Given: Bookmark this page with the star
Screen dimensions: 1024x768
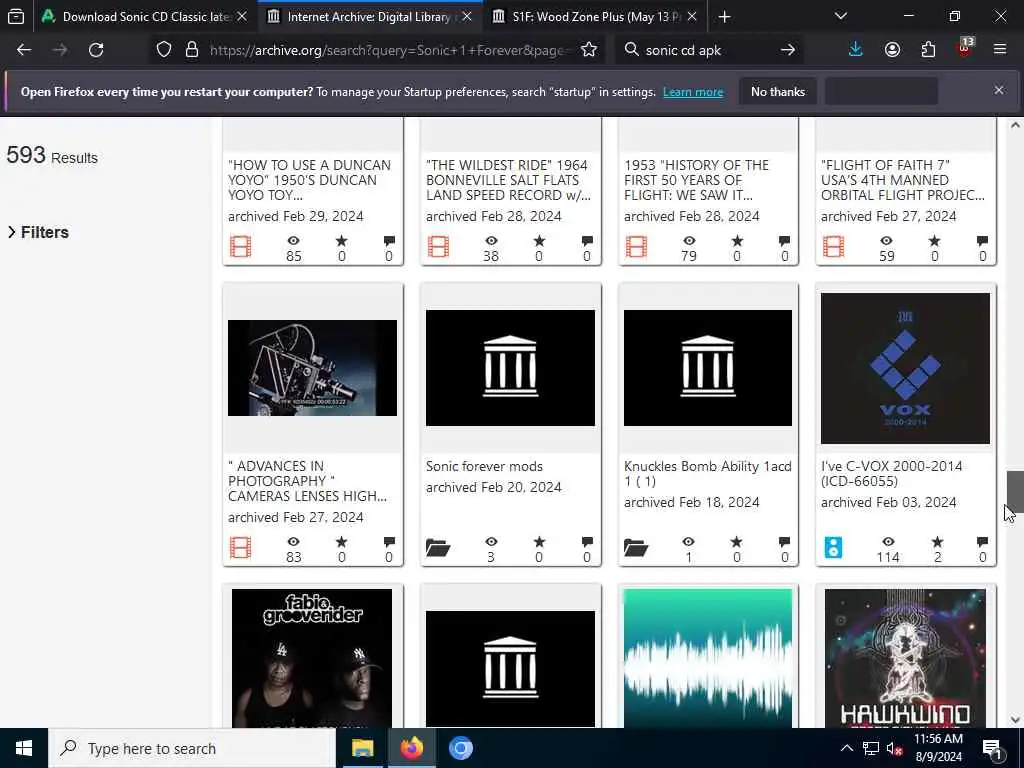Looking at the screenshot, I should point(589,50).
